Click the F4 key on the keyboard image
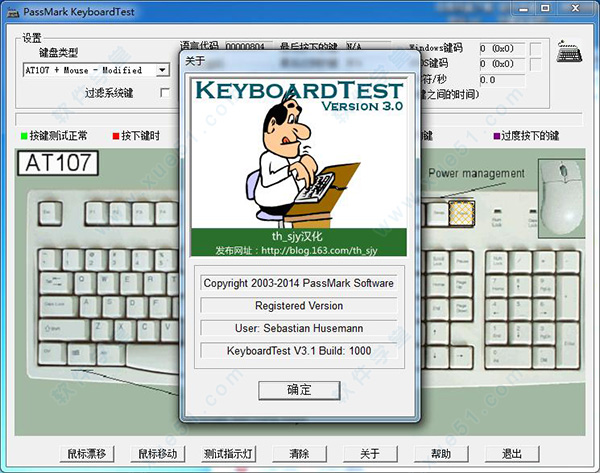Screen dimensions: 600x473 click(166, 213)
